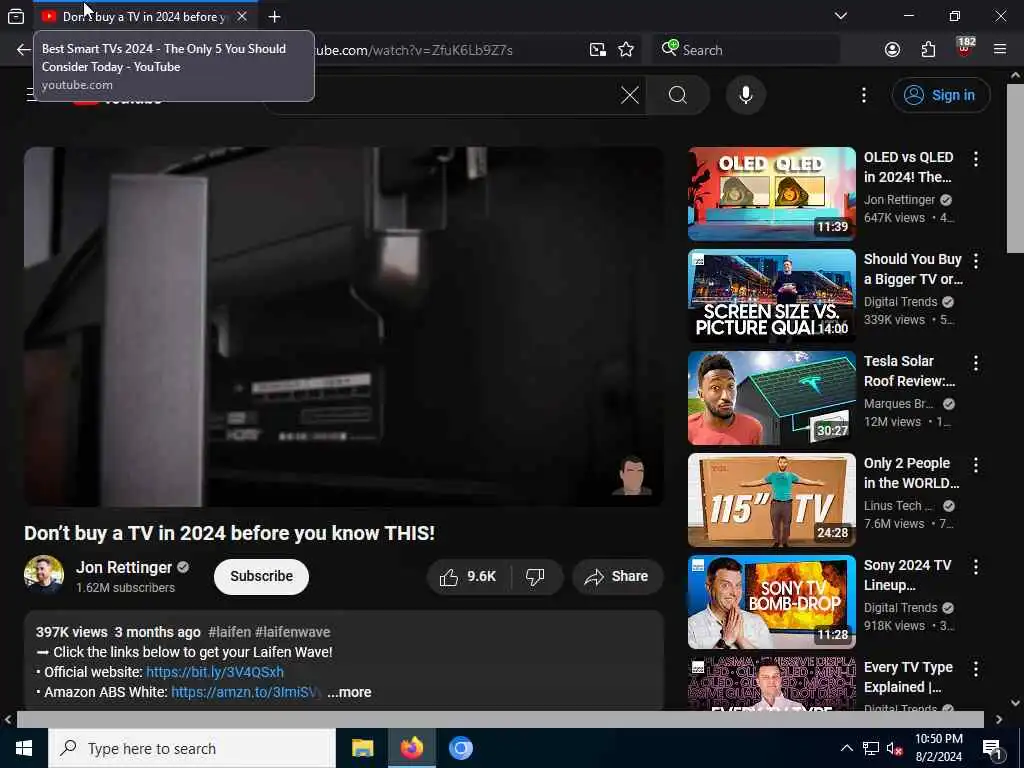Viewport: 1024px width, 768px height.
Task: Click the Firefox View icon in tab bar
Action: (x=16, y=16)
